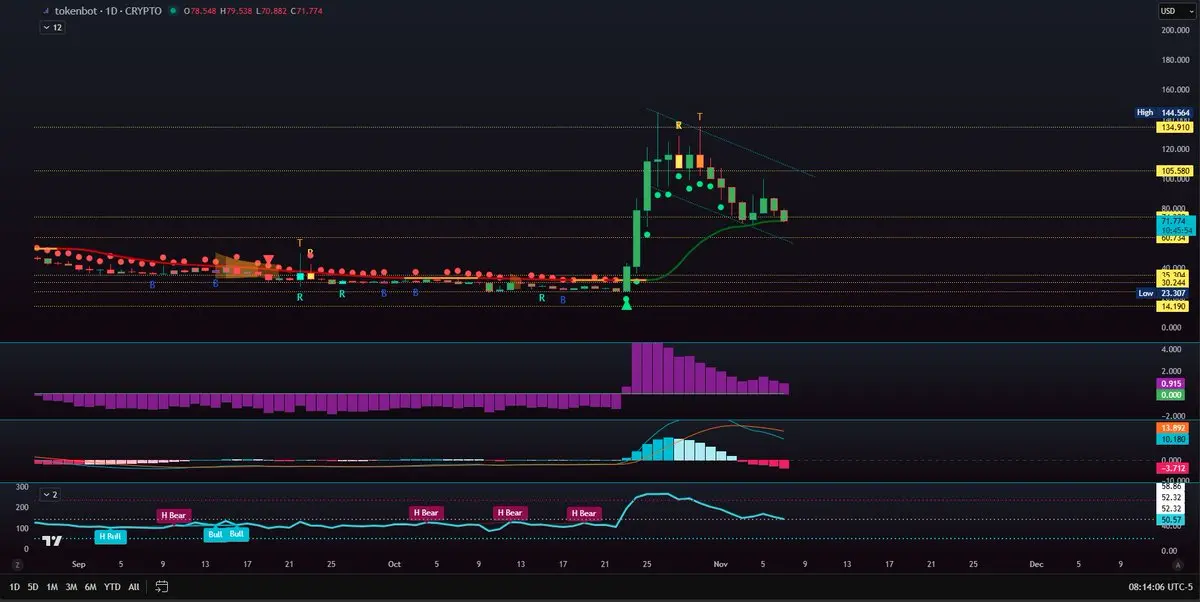Screen dimensions: 1200x602
Task: Click the Oct date label on time axis
Action: pyautogui.click(x=394, y=565)
